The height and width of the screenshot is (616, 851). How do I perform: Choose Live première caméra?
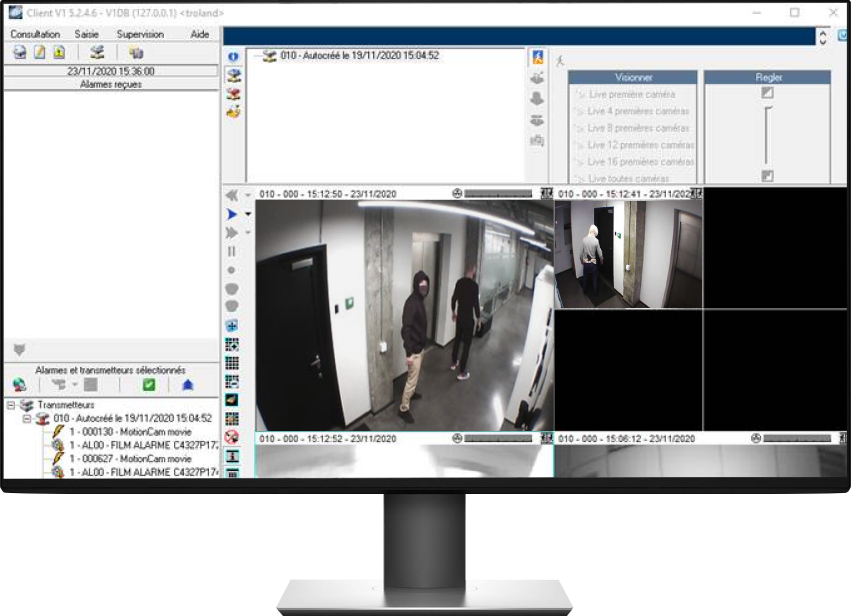pos(632,94)
